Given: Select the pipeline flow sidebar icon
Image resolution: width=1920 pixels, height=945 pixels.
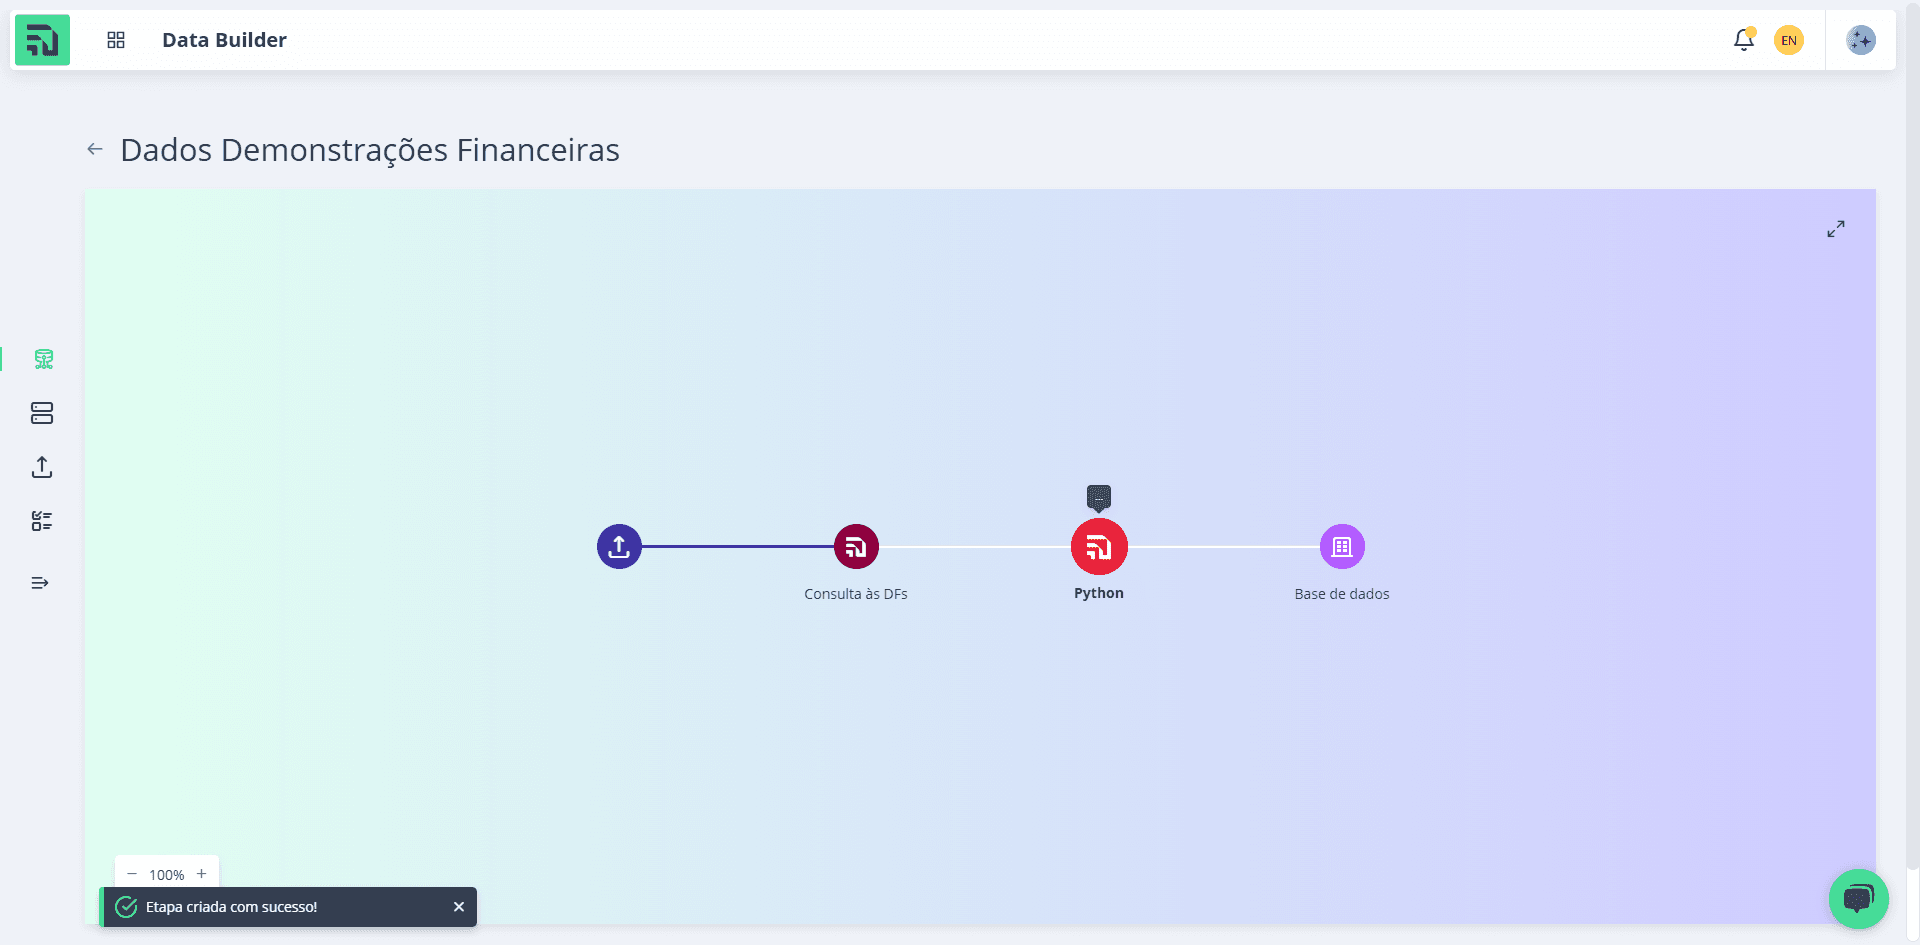Looking at the screenshot, I should (x=43, y=359).
